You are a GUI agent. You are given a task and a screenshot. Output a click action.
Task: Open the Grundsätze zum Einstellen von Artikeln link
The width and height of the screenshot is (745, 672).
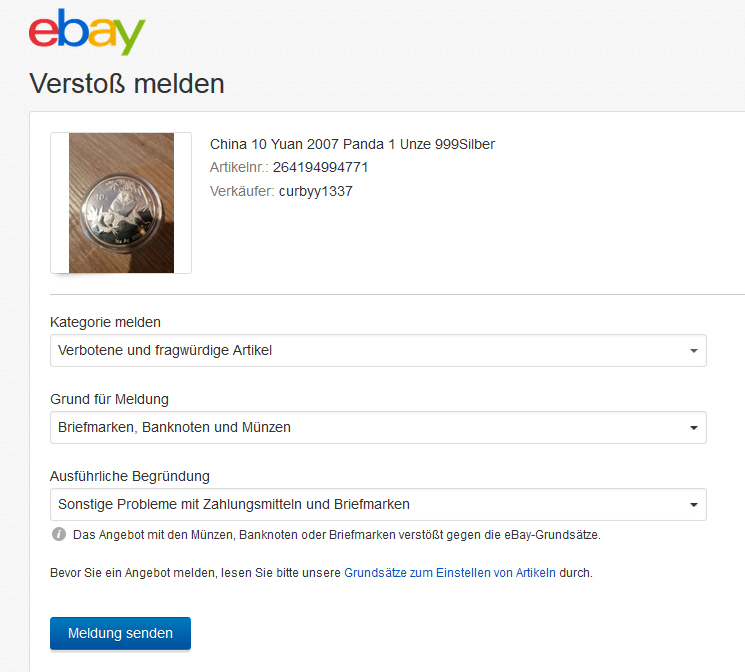pos(449,574)
